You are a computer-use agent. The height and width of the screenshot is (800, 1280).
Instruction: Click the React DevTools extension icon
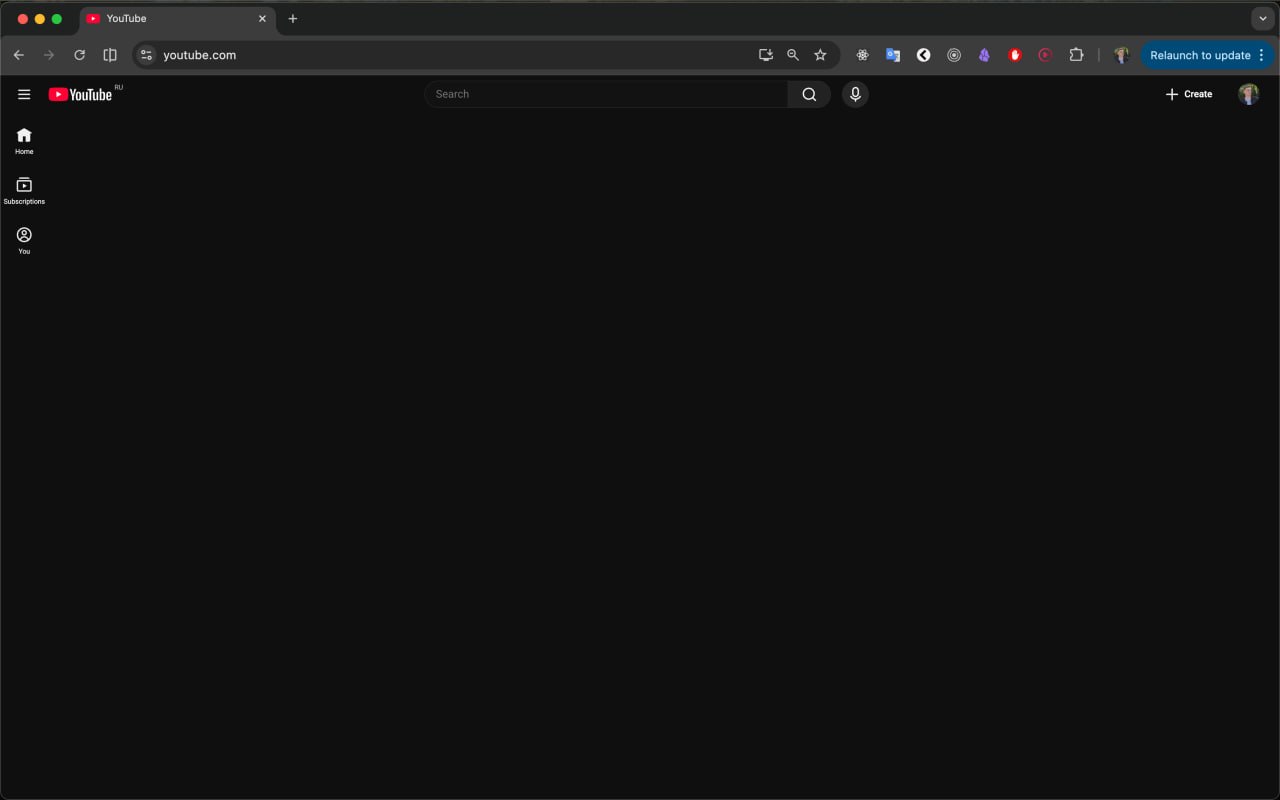point(862,55)
